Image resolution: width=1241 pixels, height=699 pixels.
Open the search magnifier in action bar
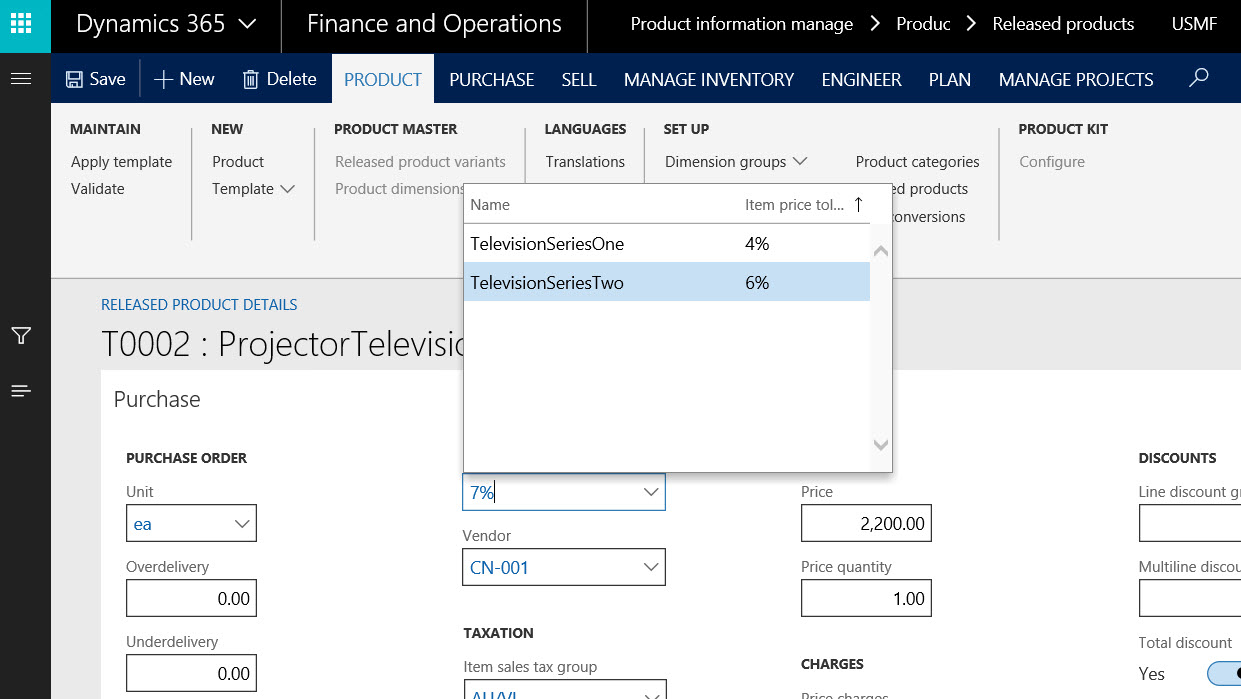(1199, 79)
